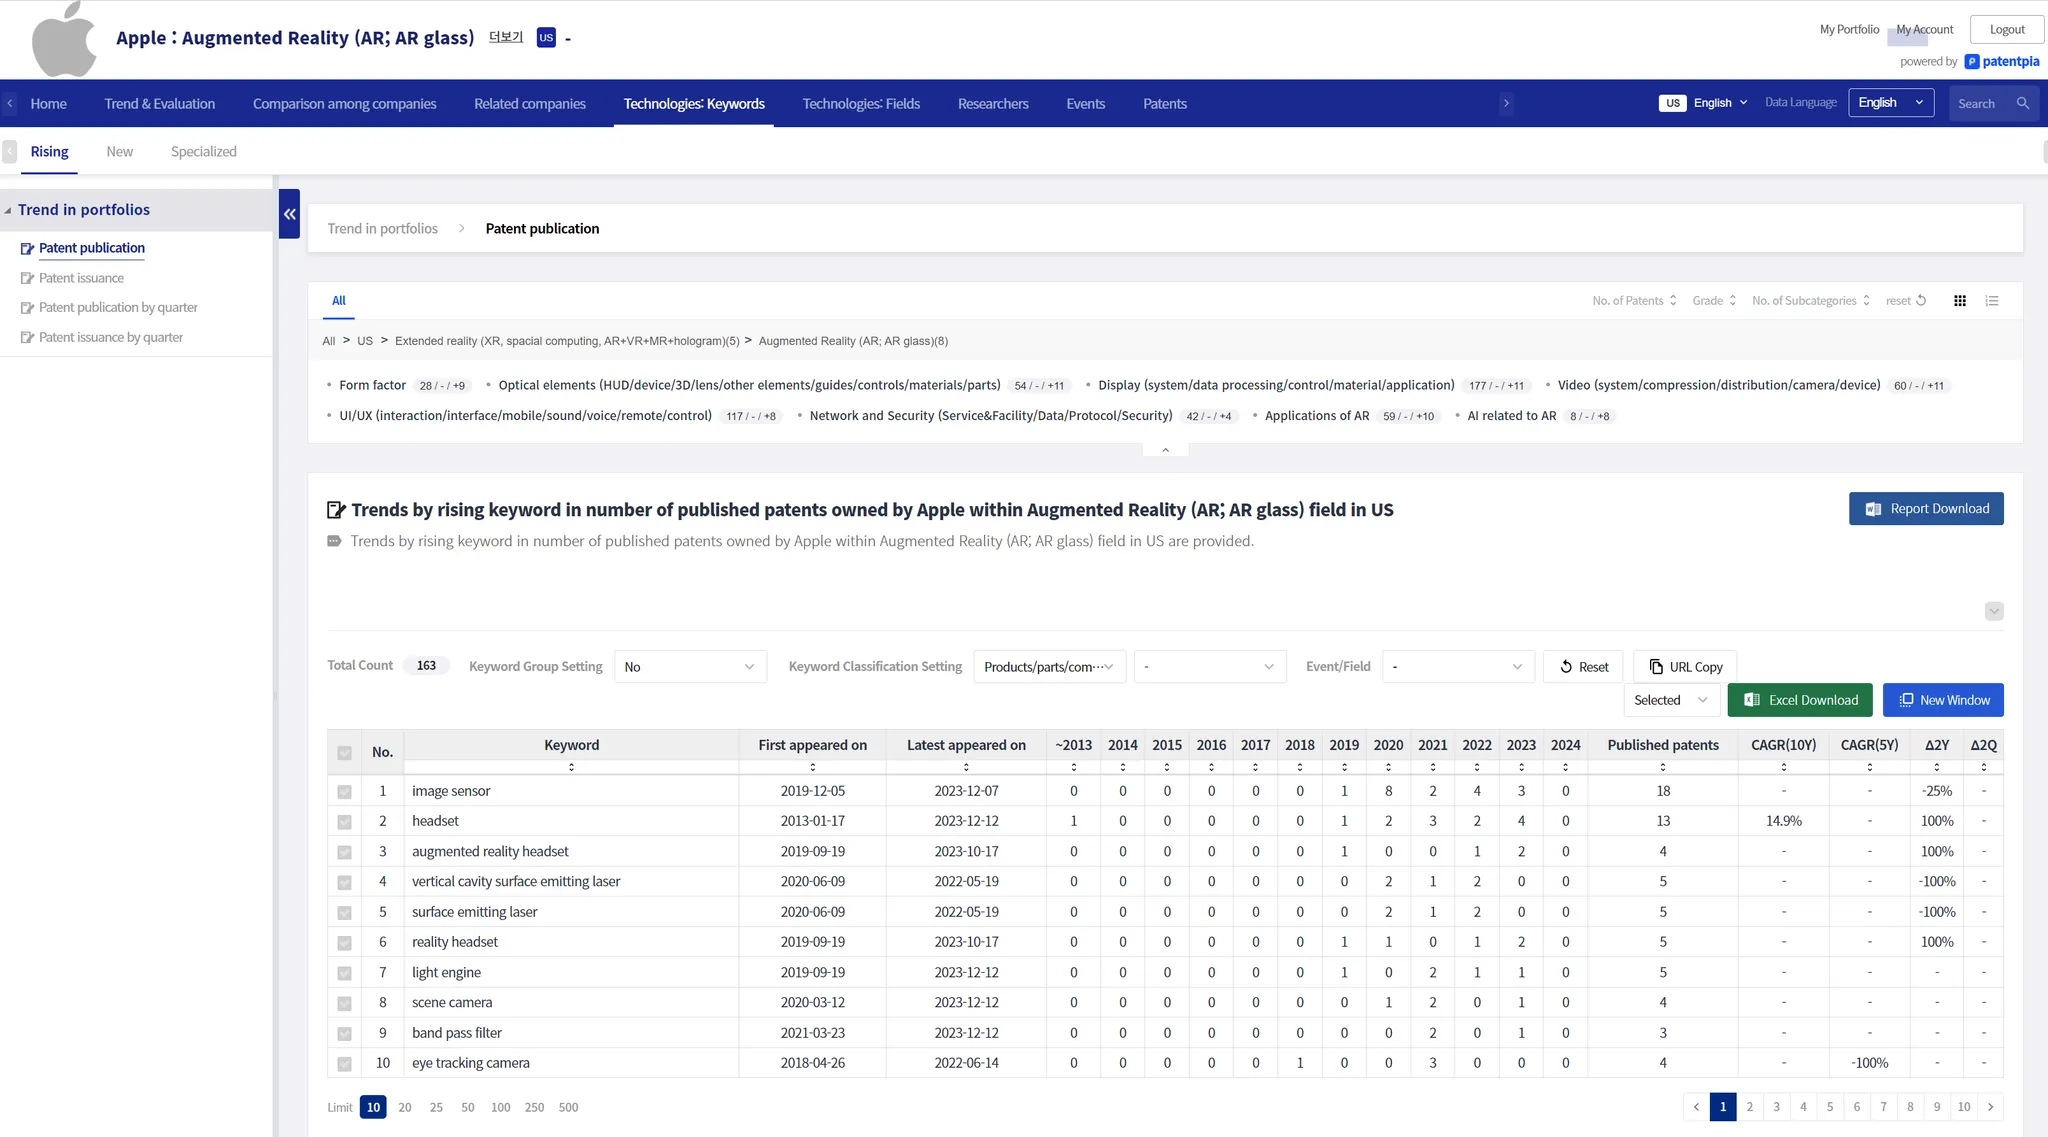Collapse sidebar with double-chevron icon

[x=289, y=214]
